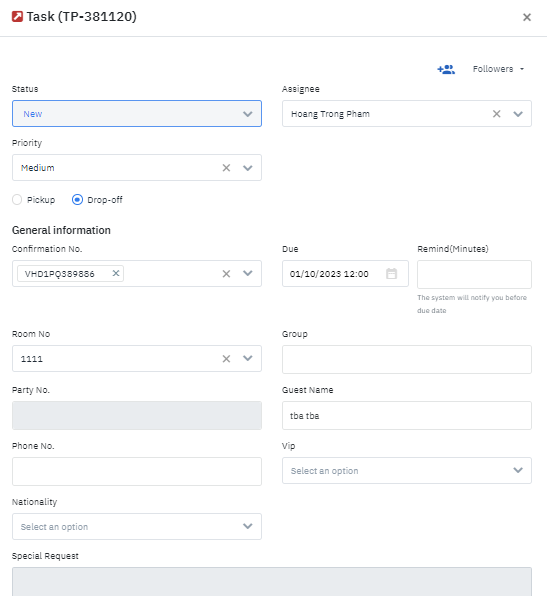Clear the Assignee Hoang Trong Pham
Screen dimensions: 547x596
click(496, 114)
